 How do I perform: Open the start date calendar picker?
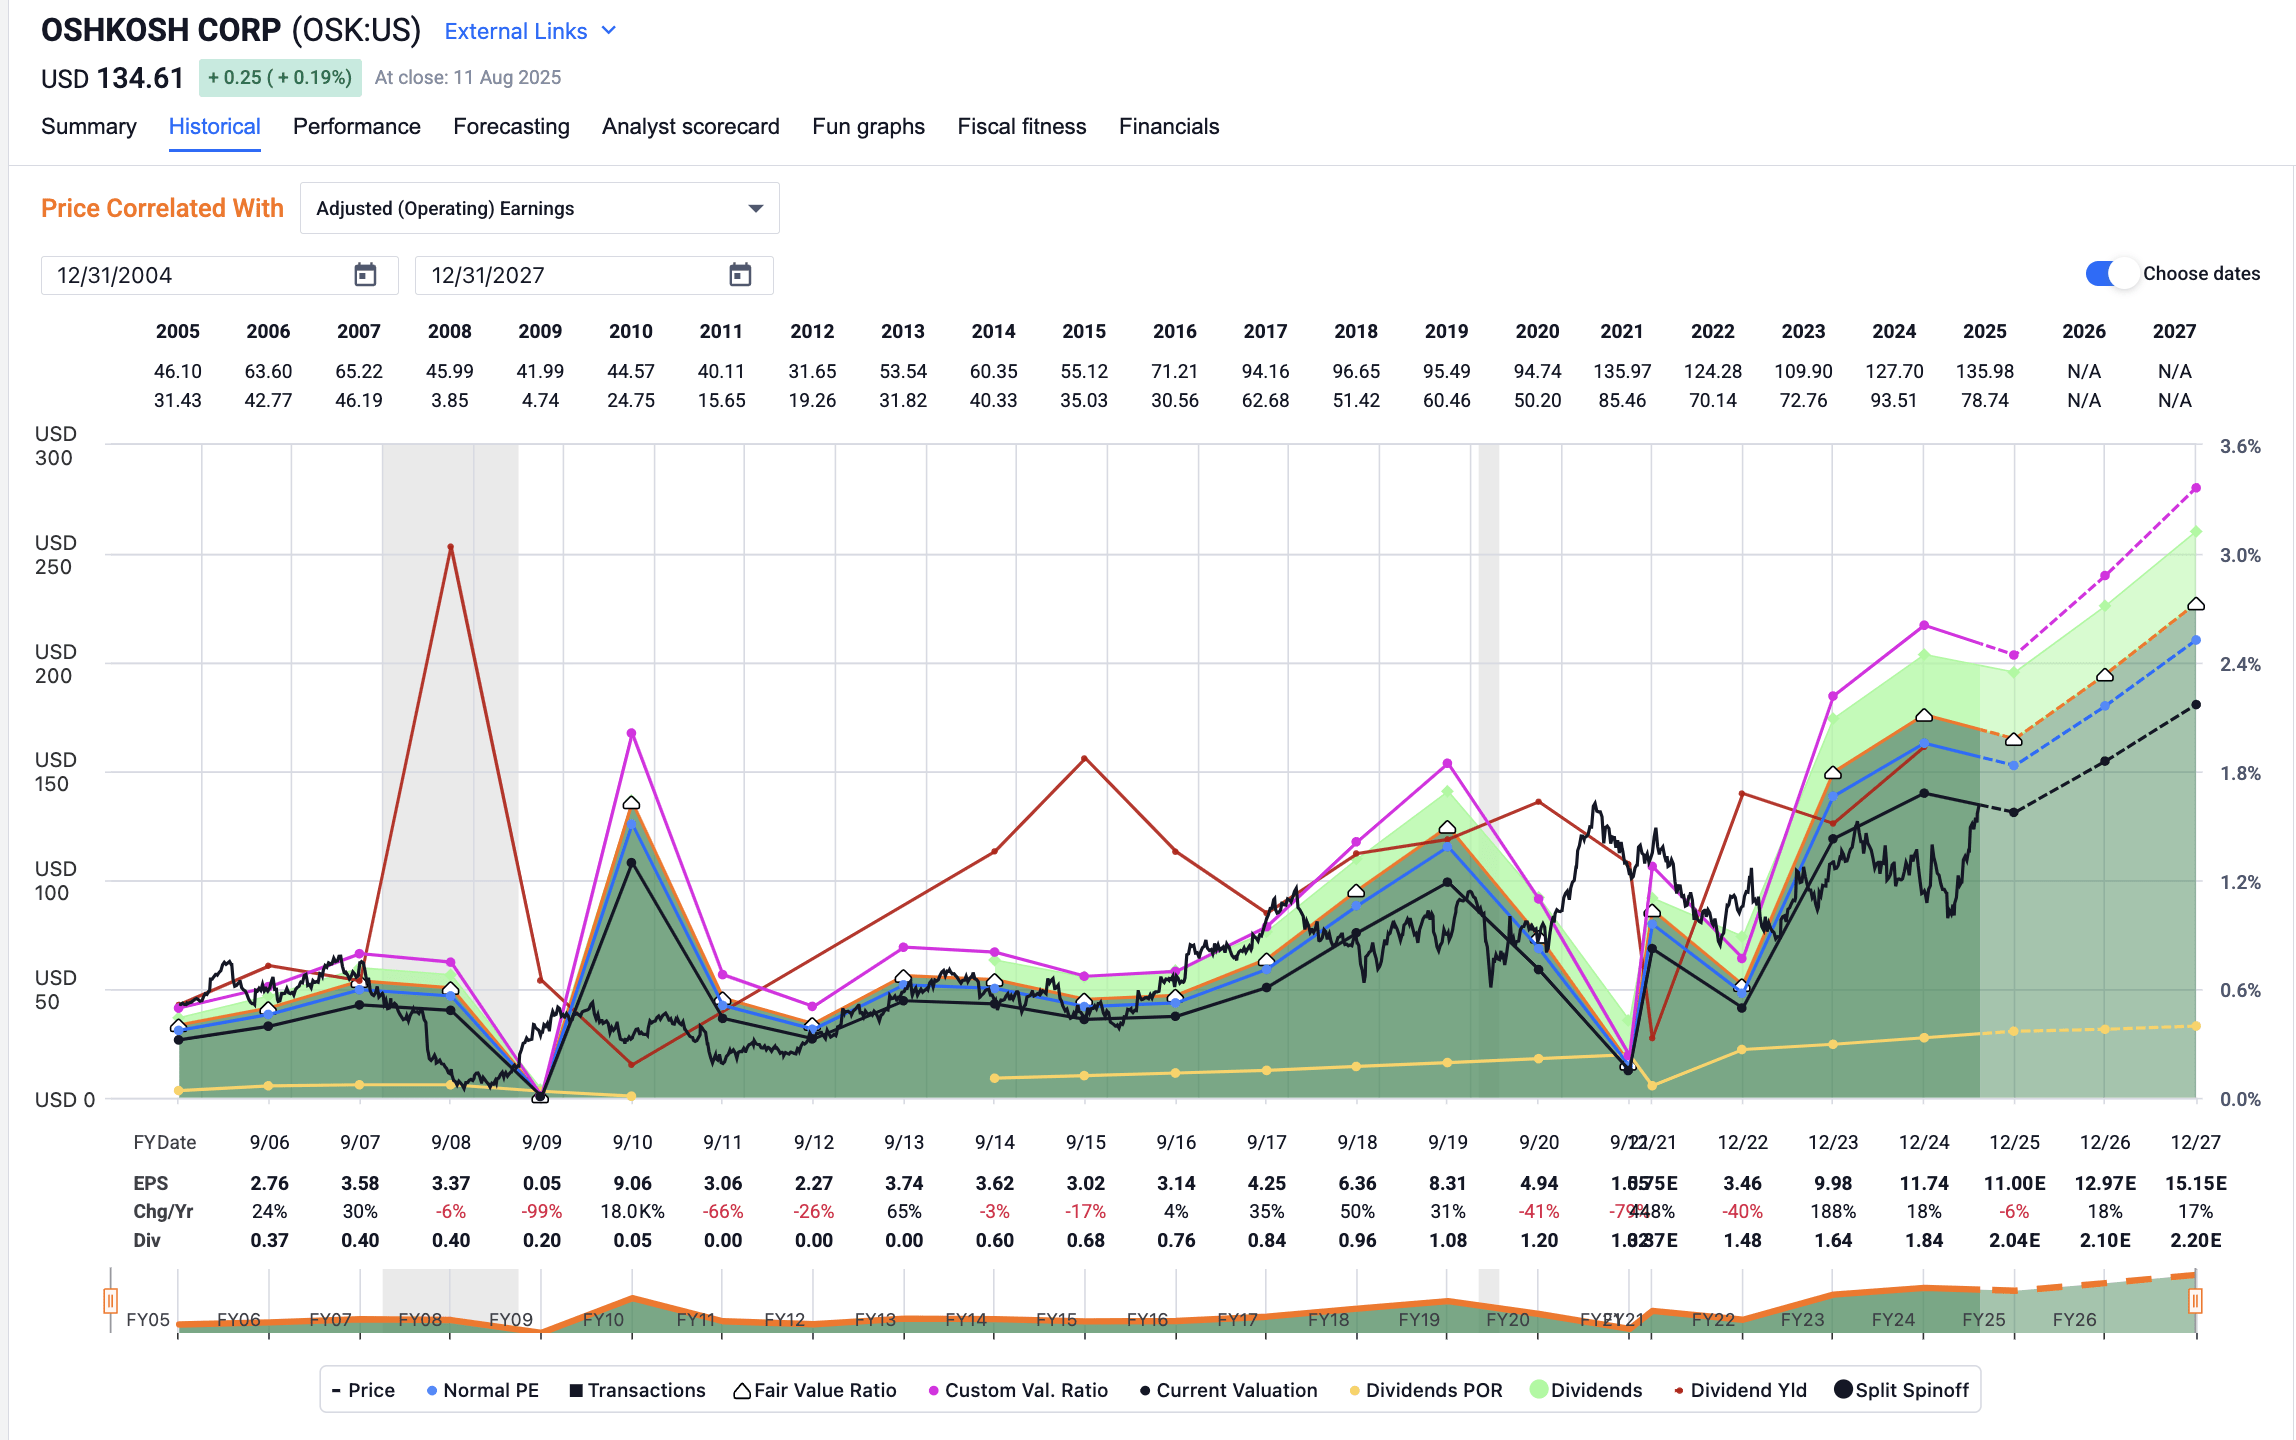coord(366,275)
